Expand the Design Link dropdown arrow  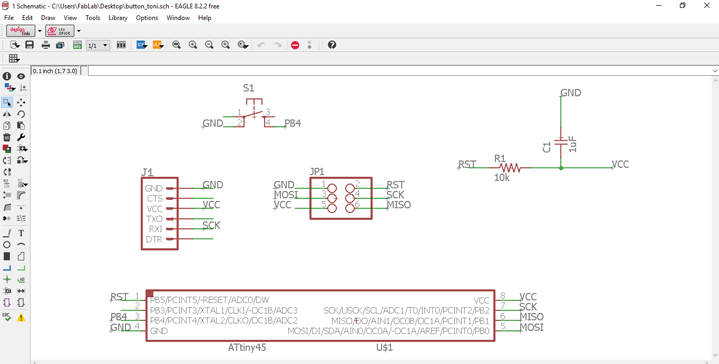point(40,31)
